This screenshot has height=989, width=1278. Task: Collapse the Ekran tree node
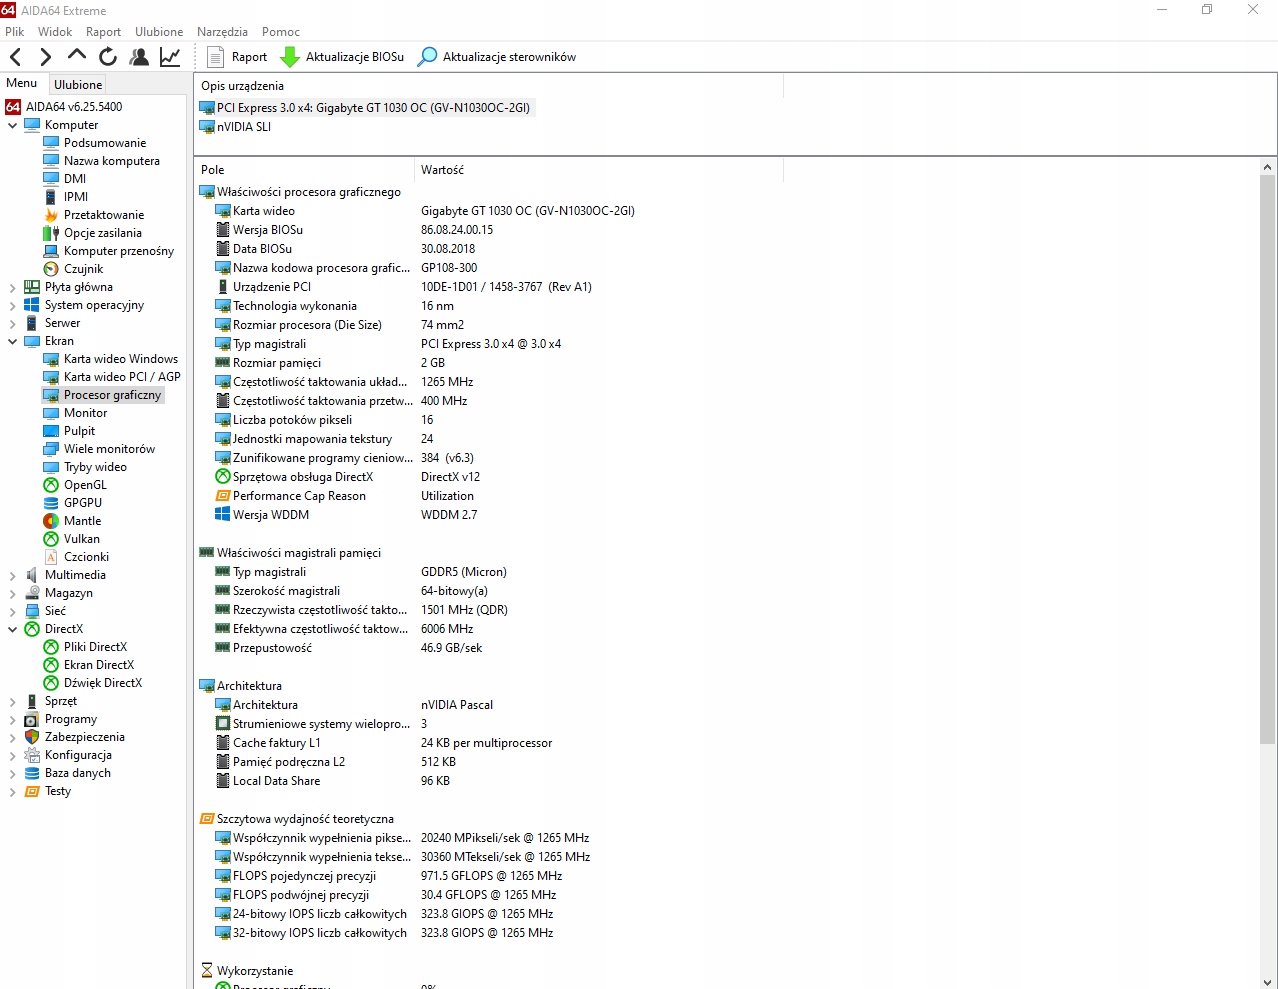click(12, 341)
